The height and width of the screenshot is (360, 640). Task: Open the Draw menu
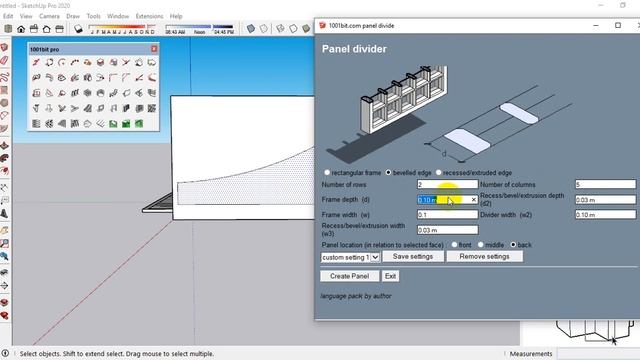click(x=73, y=16)
